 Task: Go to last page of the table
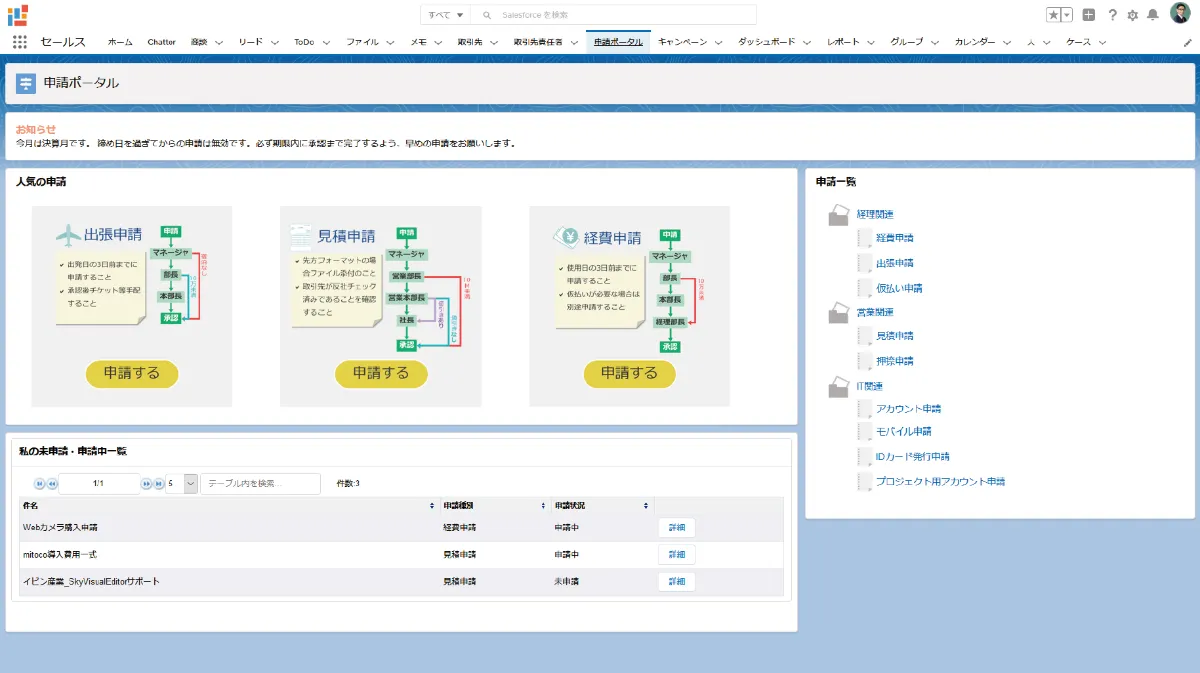(158, 483)
